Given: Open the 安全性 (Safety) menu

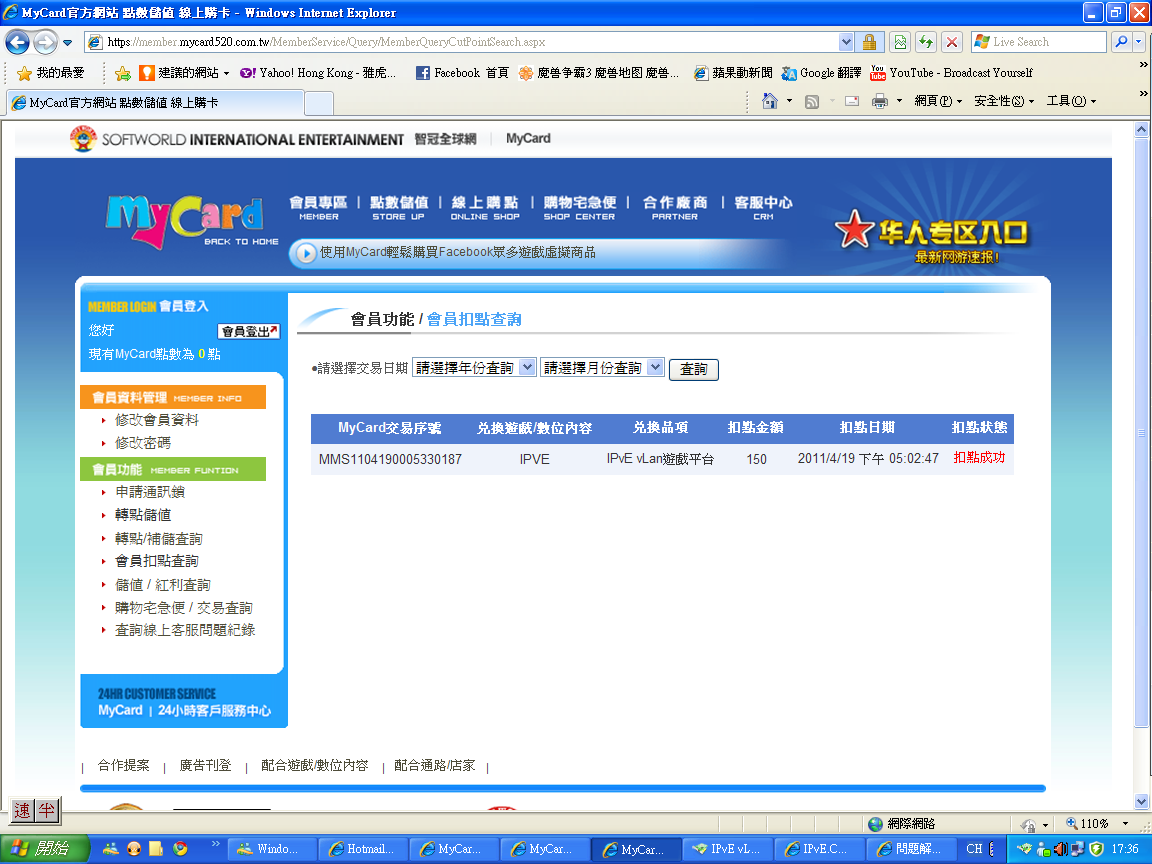Looking at the screenshot, I should click(1004, 101).
